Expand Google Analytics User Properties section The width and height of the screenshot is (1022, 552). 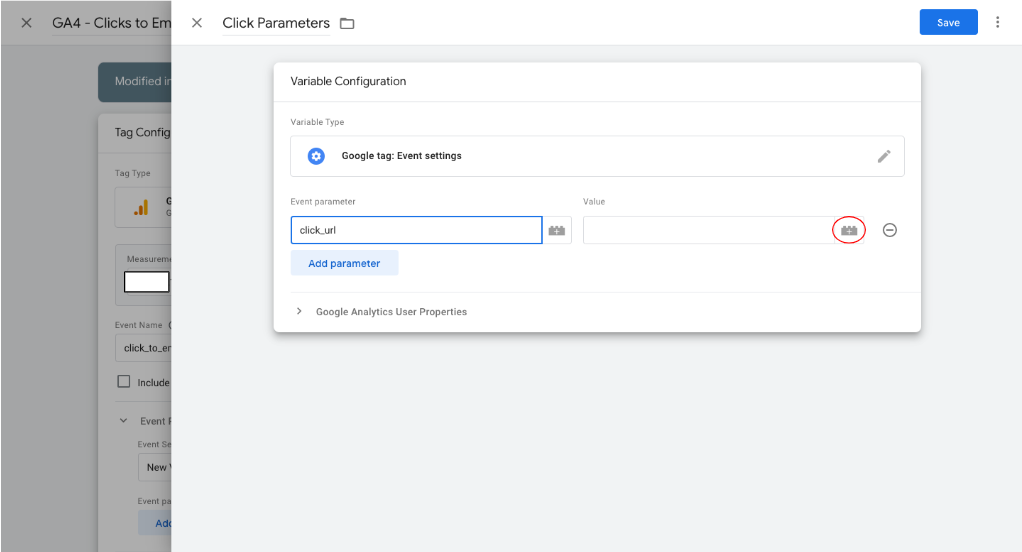pos(299,312)
